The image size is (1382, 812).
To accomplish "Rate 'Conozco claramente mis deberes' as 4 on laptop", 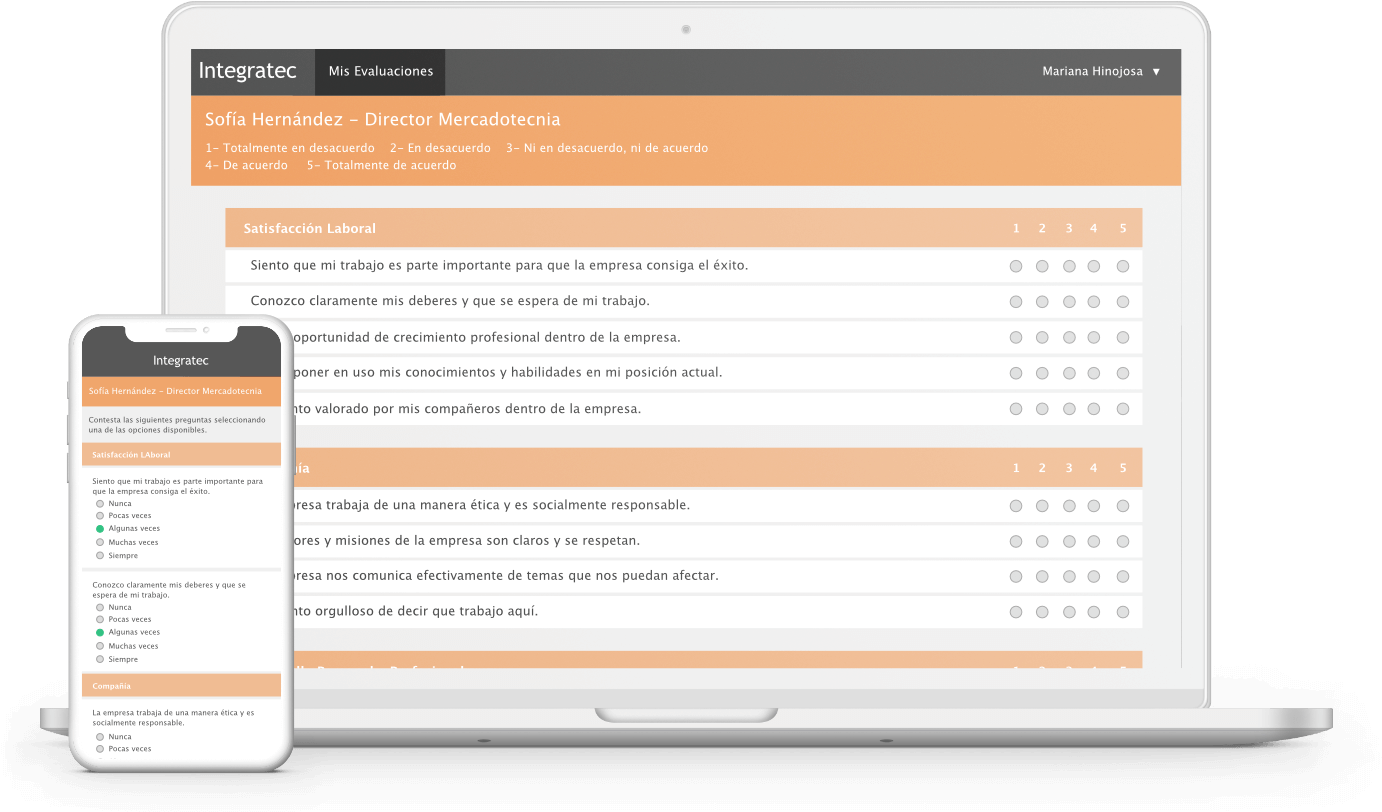I will tap(1094, 302).
